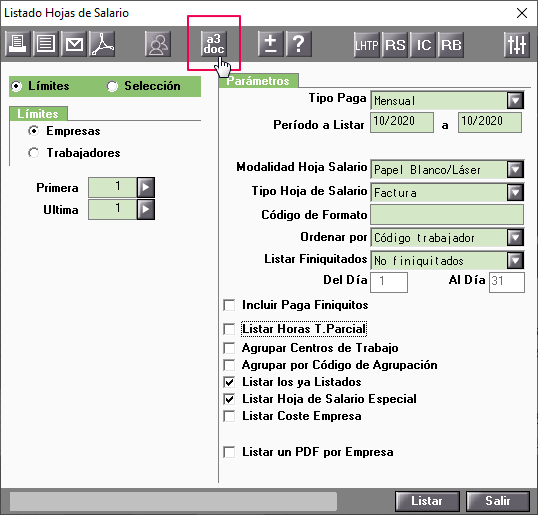Click the Ultima value field
Screen dimensions: 538x515
pyautogui.click(x=113, y=209)
